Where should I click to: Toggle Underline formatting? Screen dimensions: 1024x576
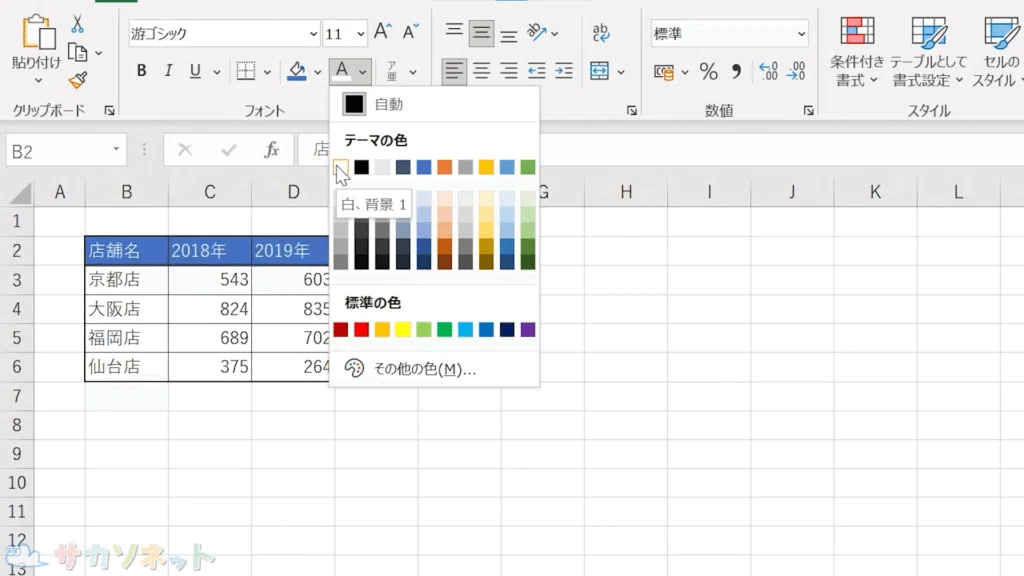pyautogui.click(x=195, y=71)
